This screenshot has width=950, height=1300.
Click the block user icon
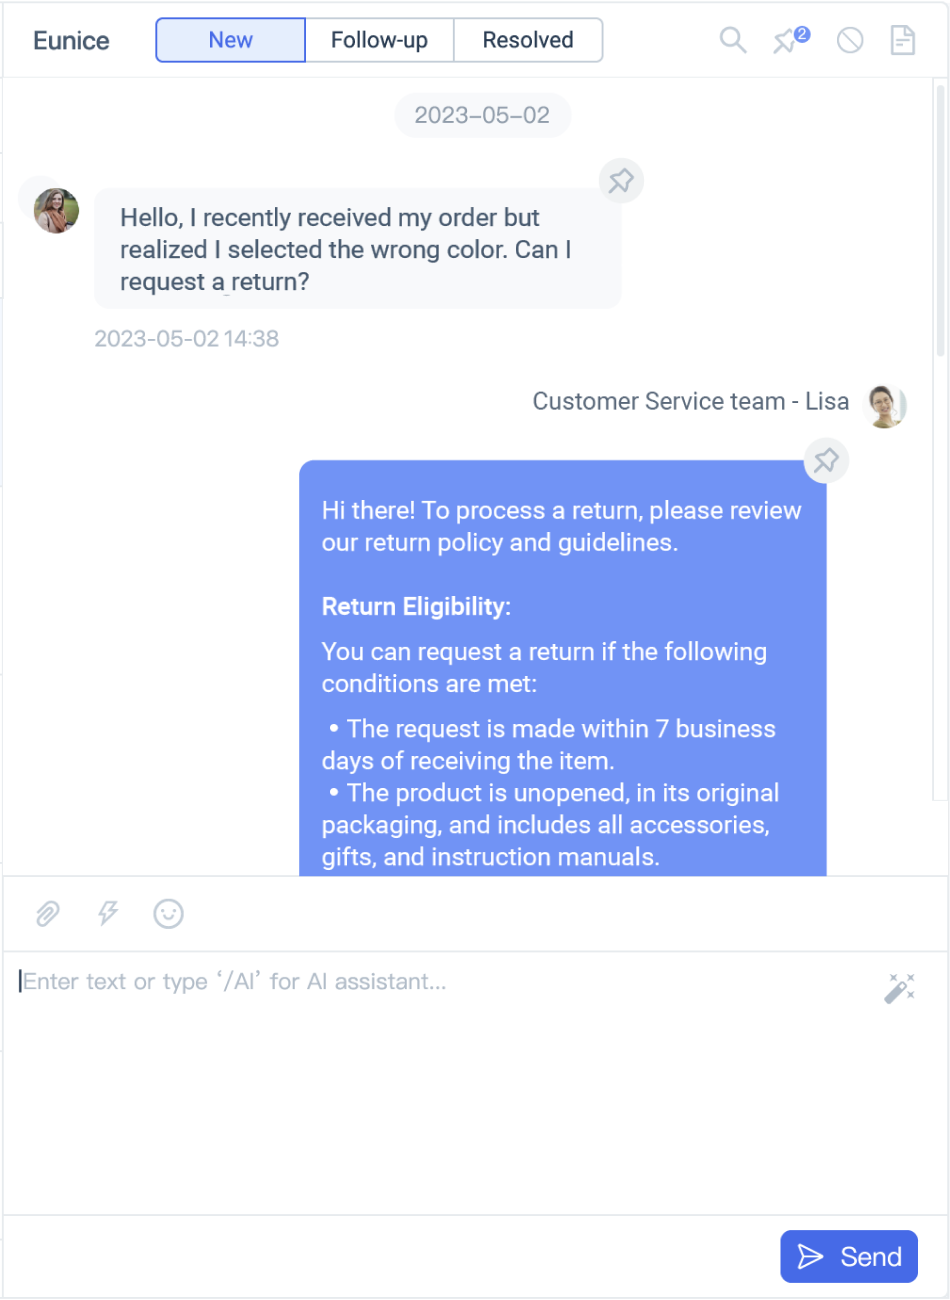tap(850, 40)
